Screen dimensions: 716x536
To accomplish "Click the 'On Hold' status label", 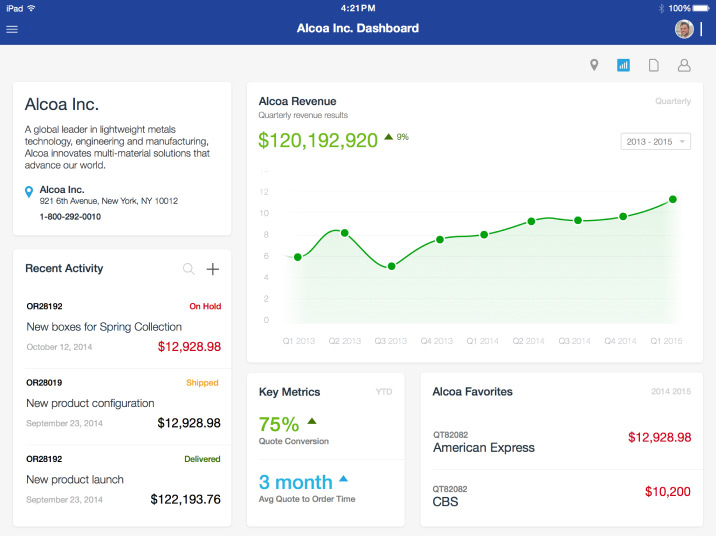I will click(x=205, y=306).
